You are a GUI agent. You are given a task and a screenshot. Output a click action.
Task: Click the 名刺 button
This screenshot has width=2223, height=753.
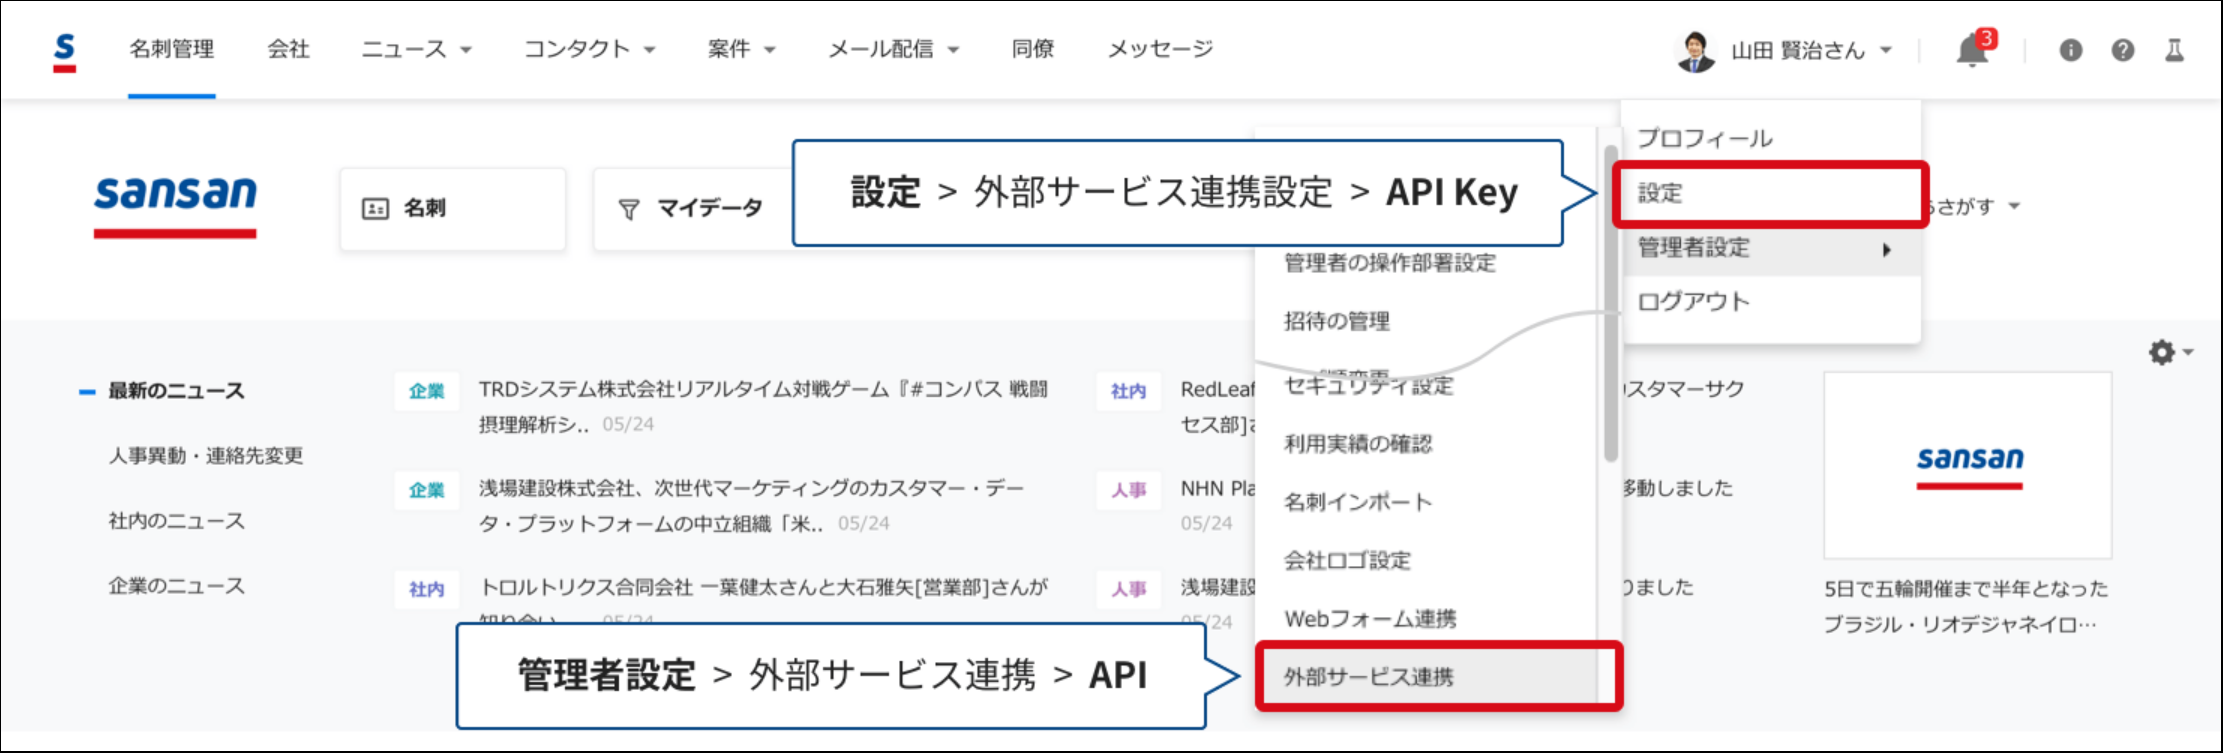click(453, 209)
